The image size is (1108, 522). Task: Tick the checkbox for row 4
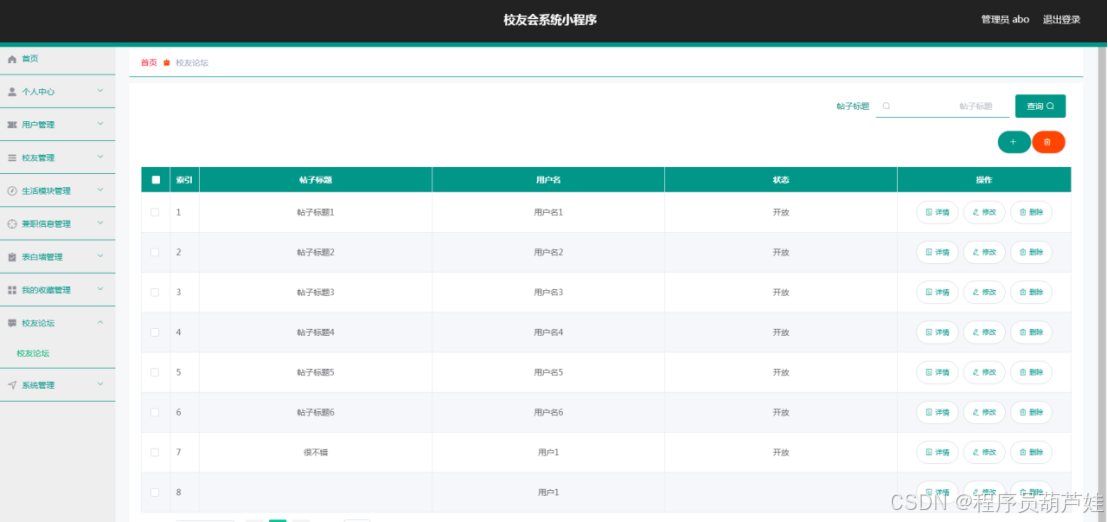[155, 332]
